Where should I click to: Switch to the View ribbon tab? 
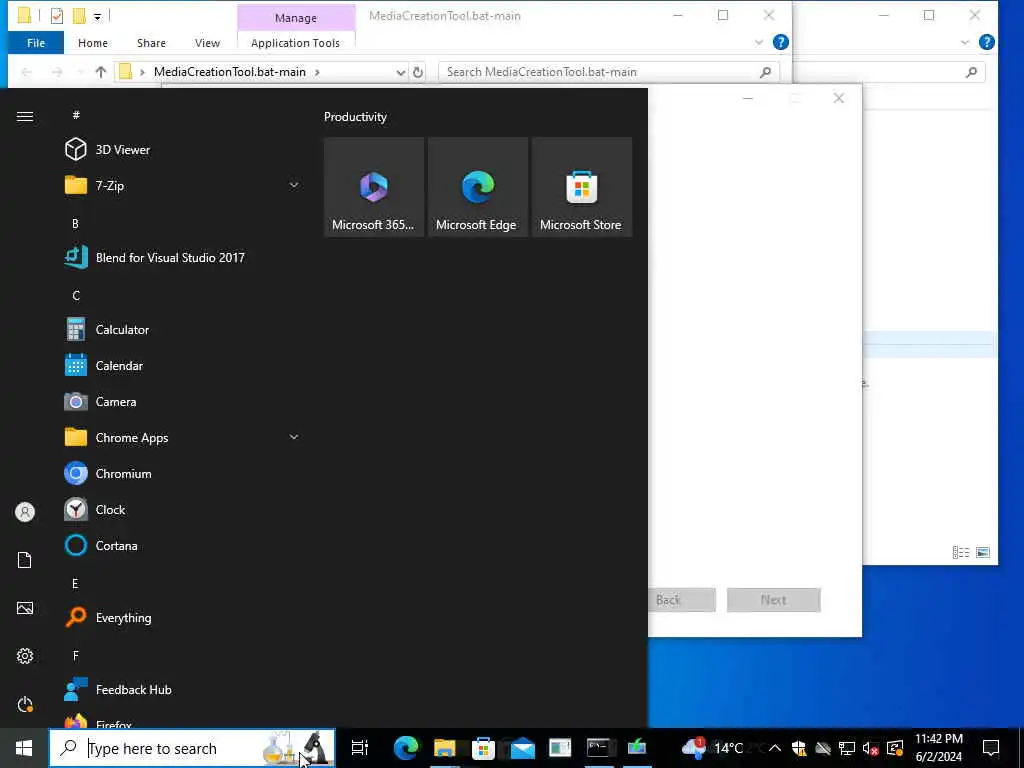(x=207, y=42)
